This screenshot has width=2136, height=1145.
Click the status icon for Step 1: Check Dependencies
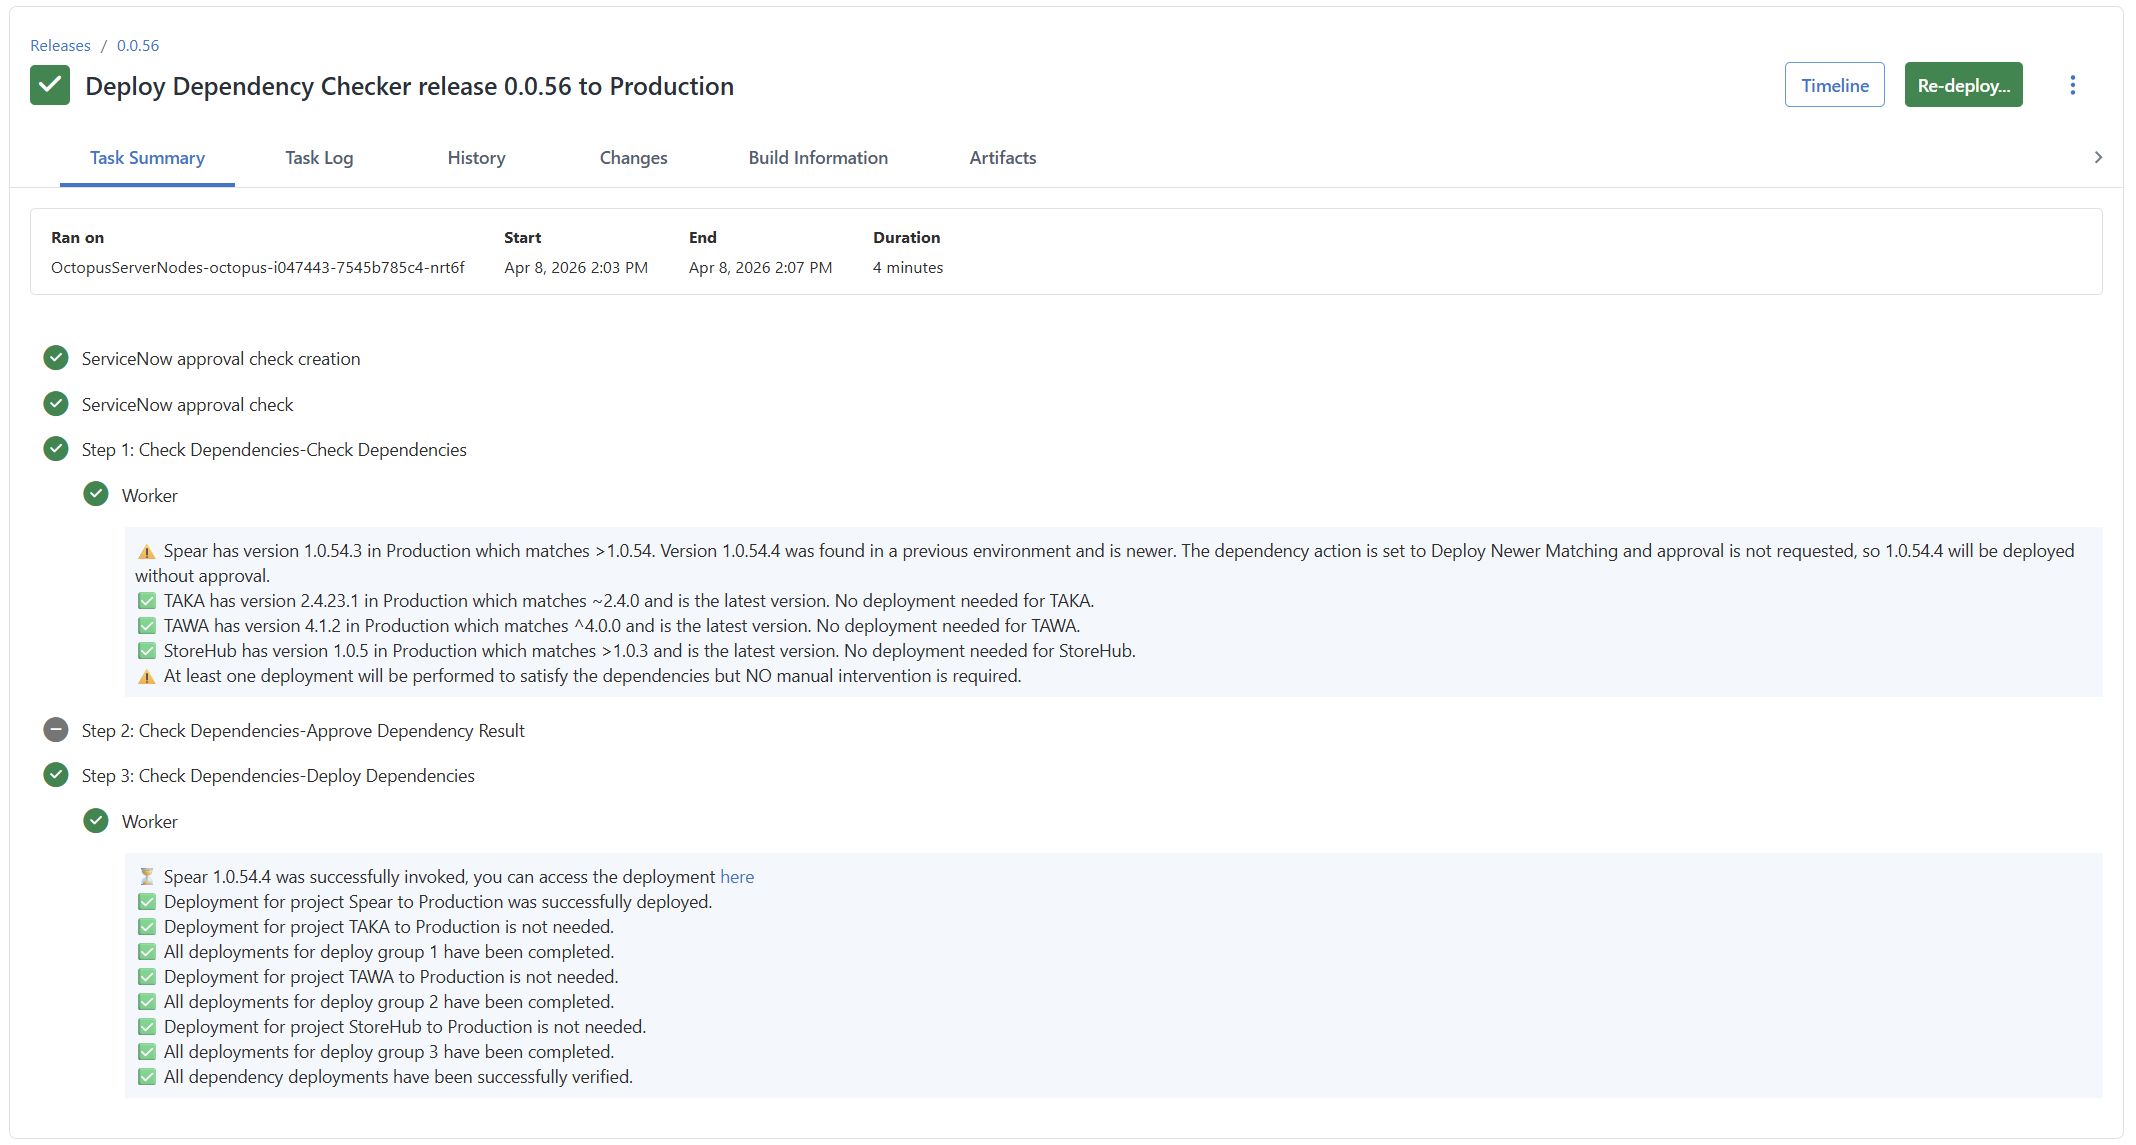(x=56, y=449)
